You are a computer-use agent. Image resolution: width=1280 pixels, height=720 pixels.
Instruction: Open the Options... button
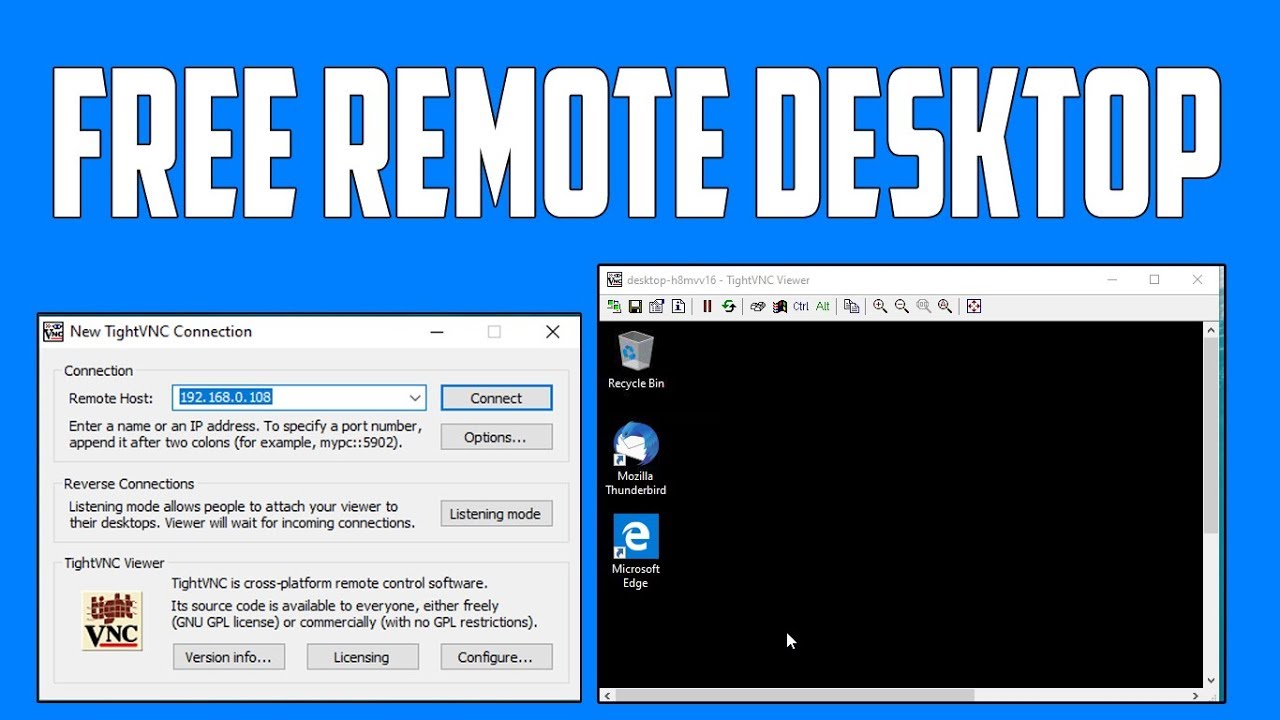(496, 437)
